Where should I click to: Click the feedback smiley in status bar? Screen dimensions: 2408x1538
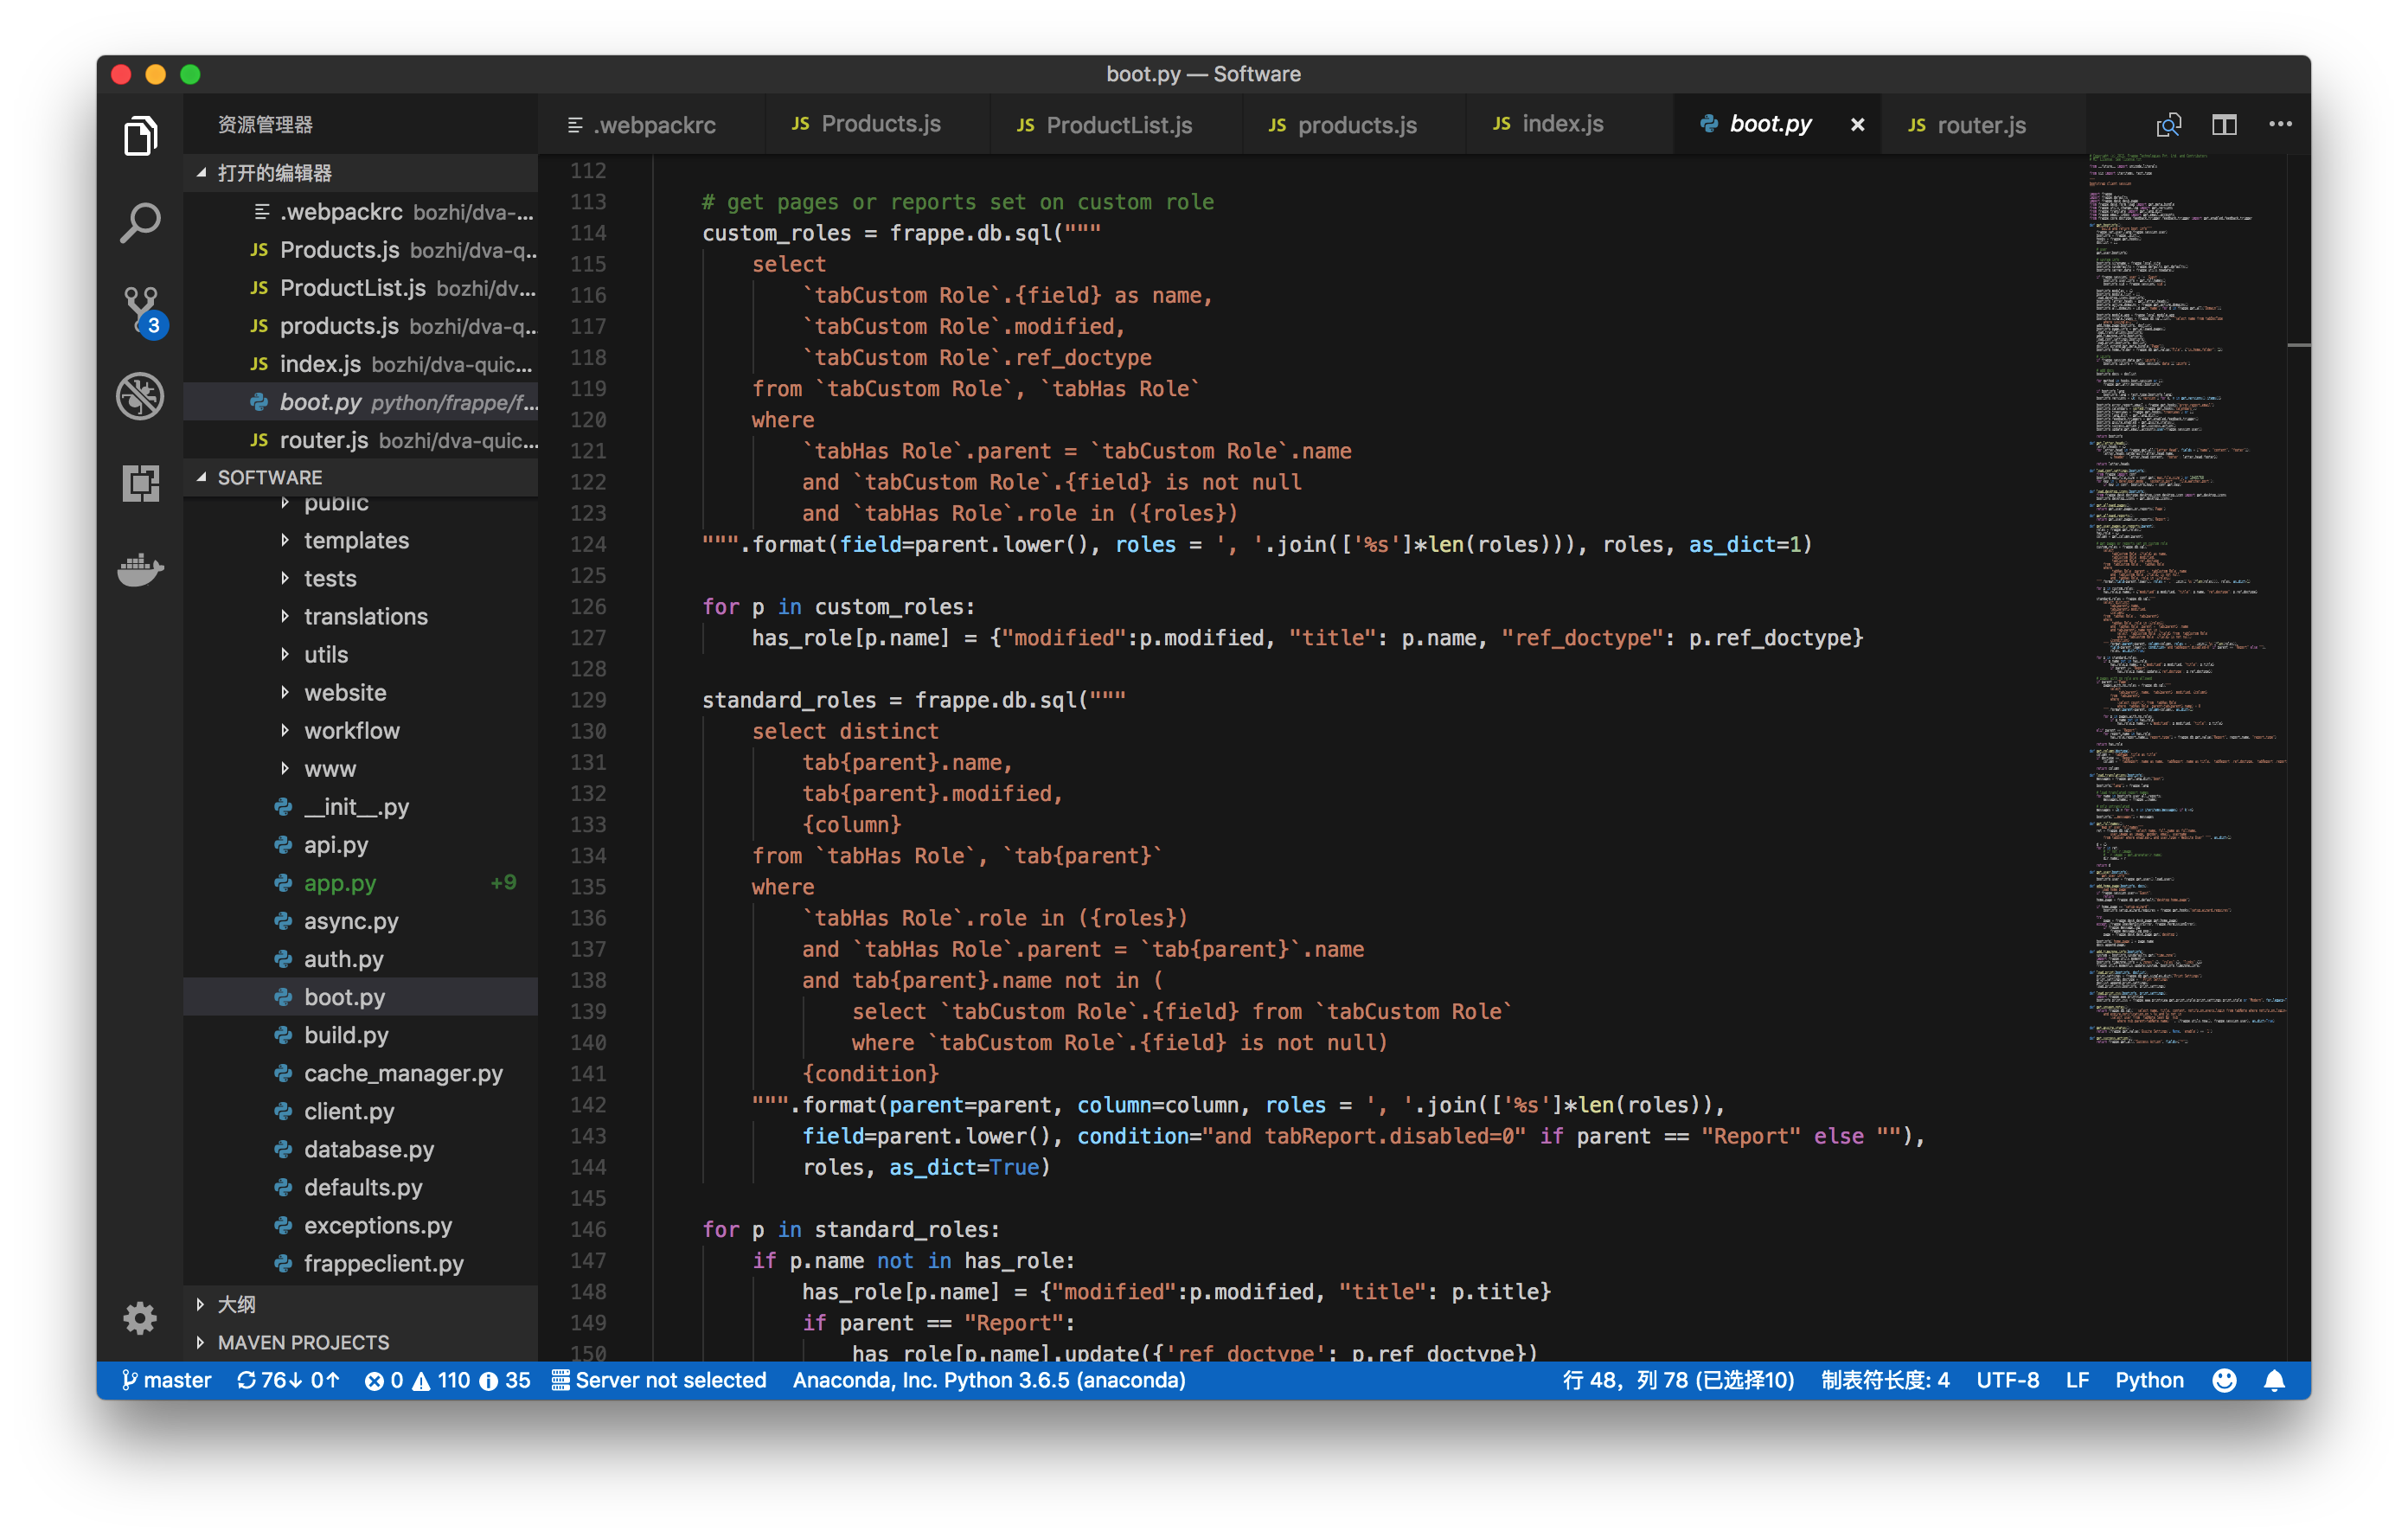pos(2224,1380)
